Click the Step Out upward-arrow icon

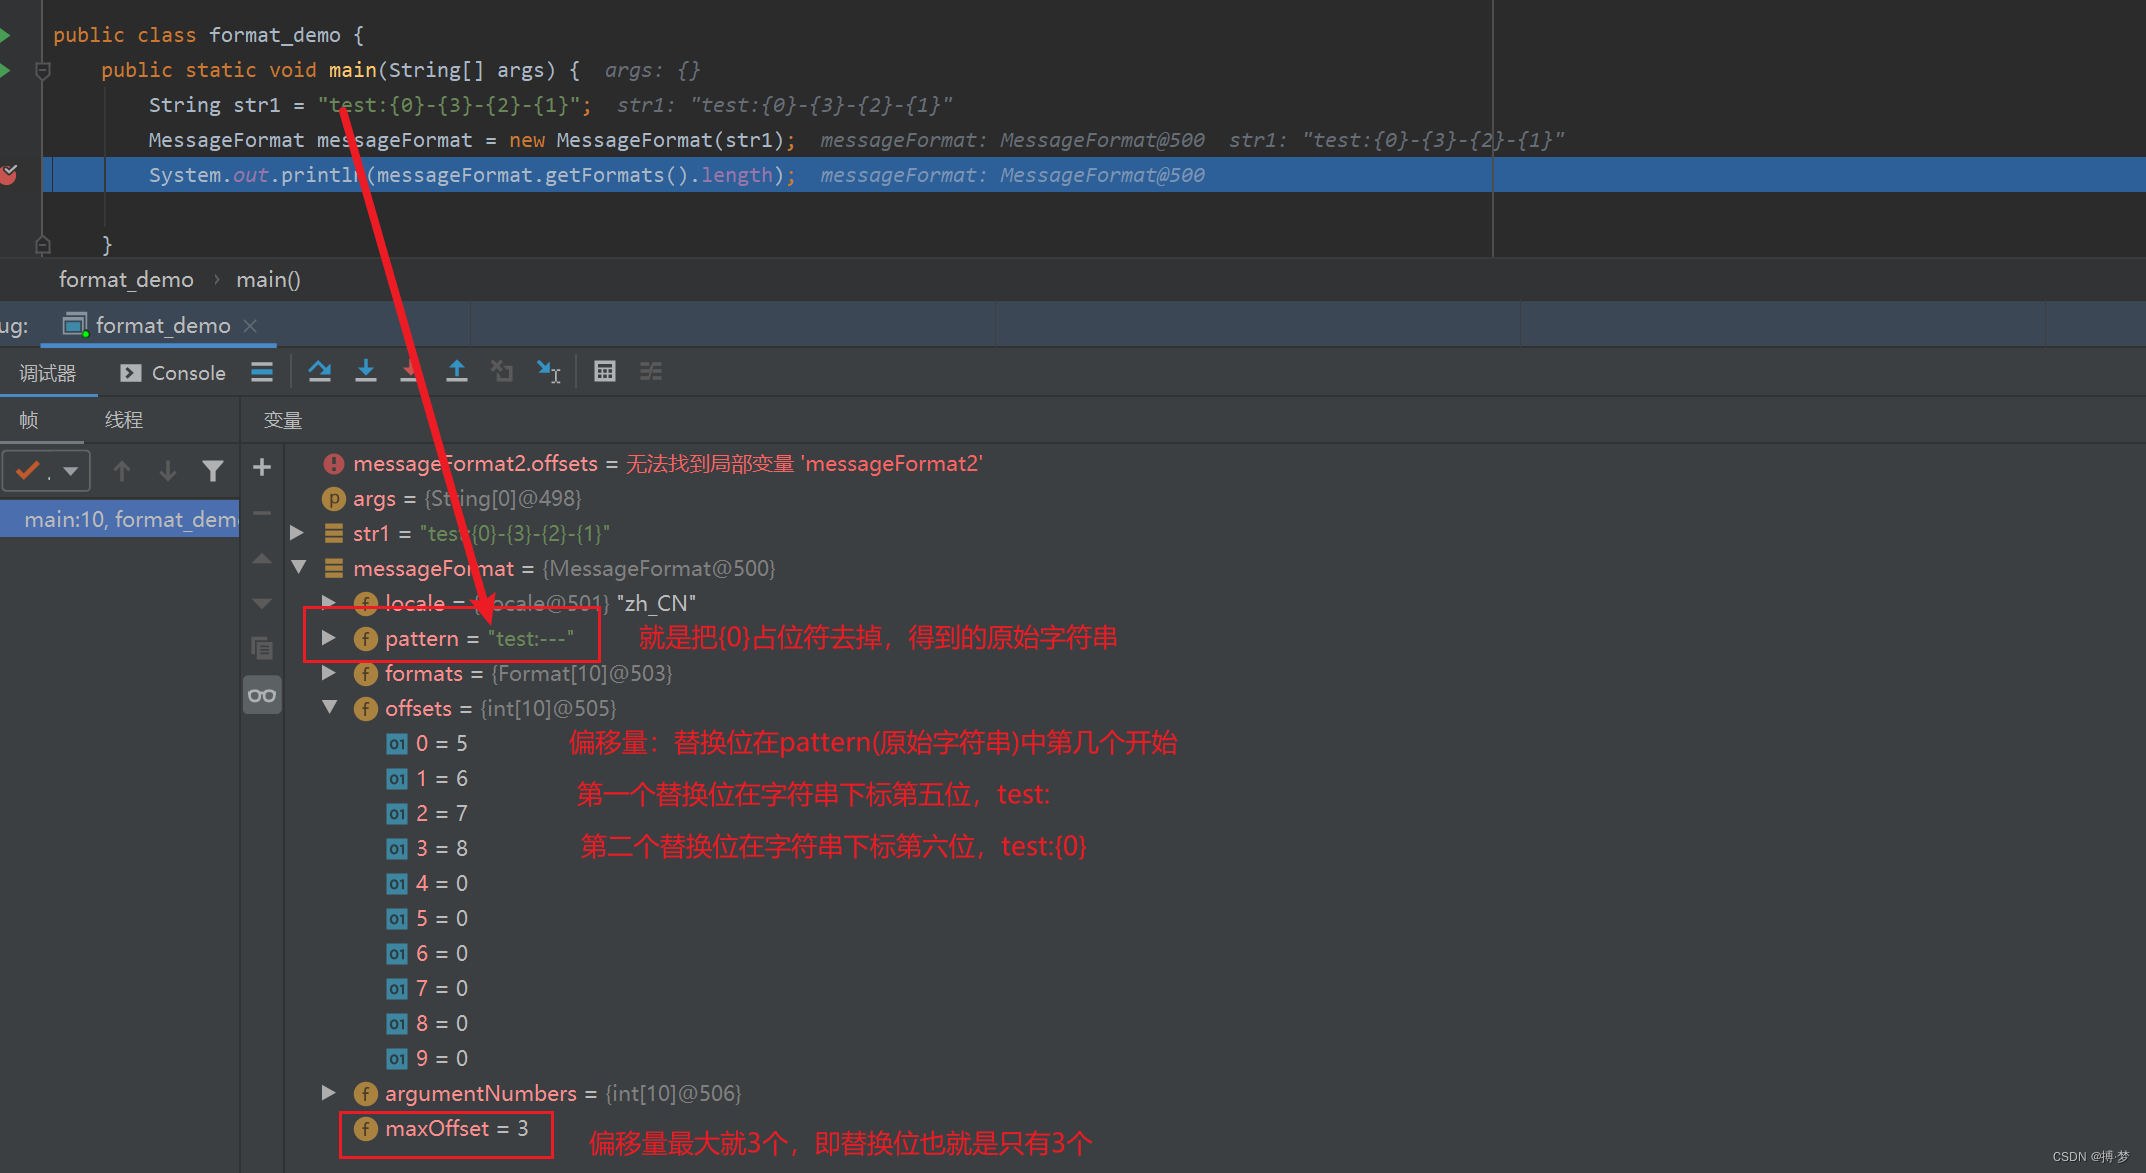pyautogui.click(x=456, y=372)
